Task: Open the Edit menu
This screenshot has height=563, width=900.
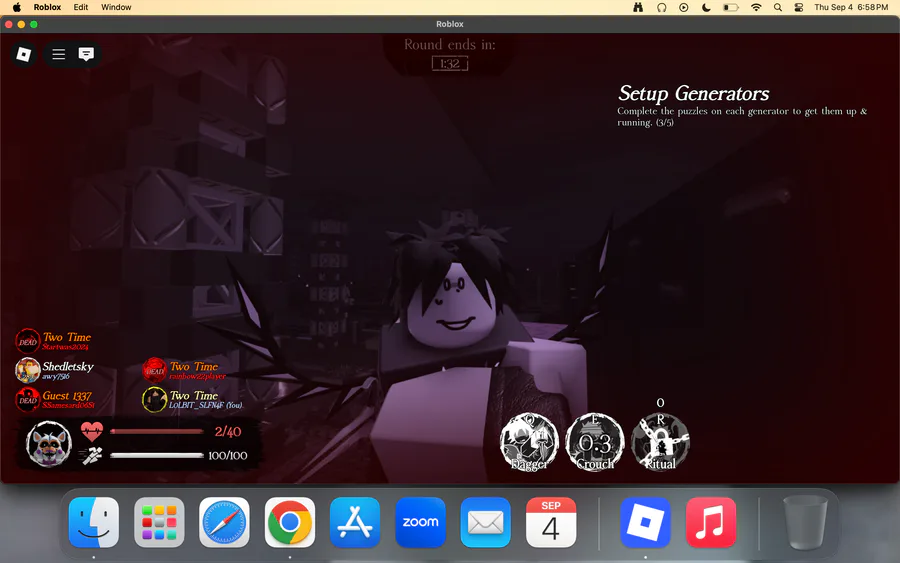Action: (81, 7)
